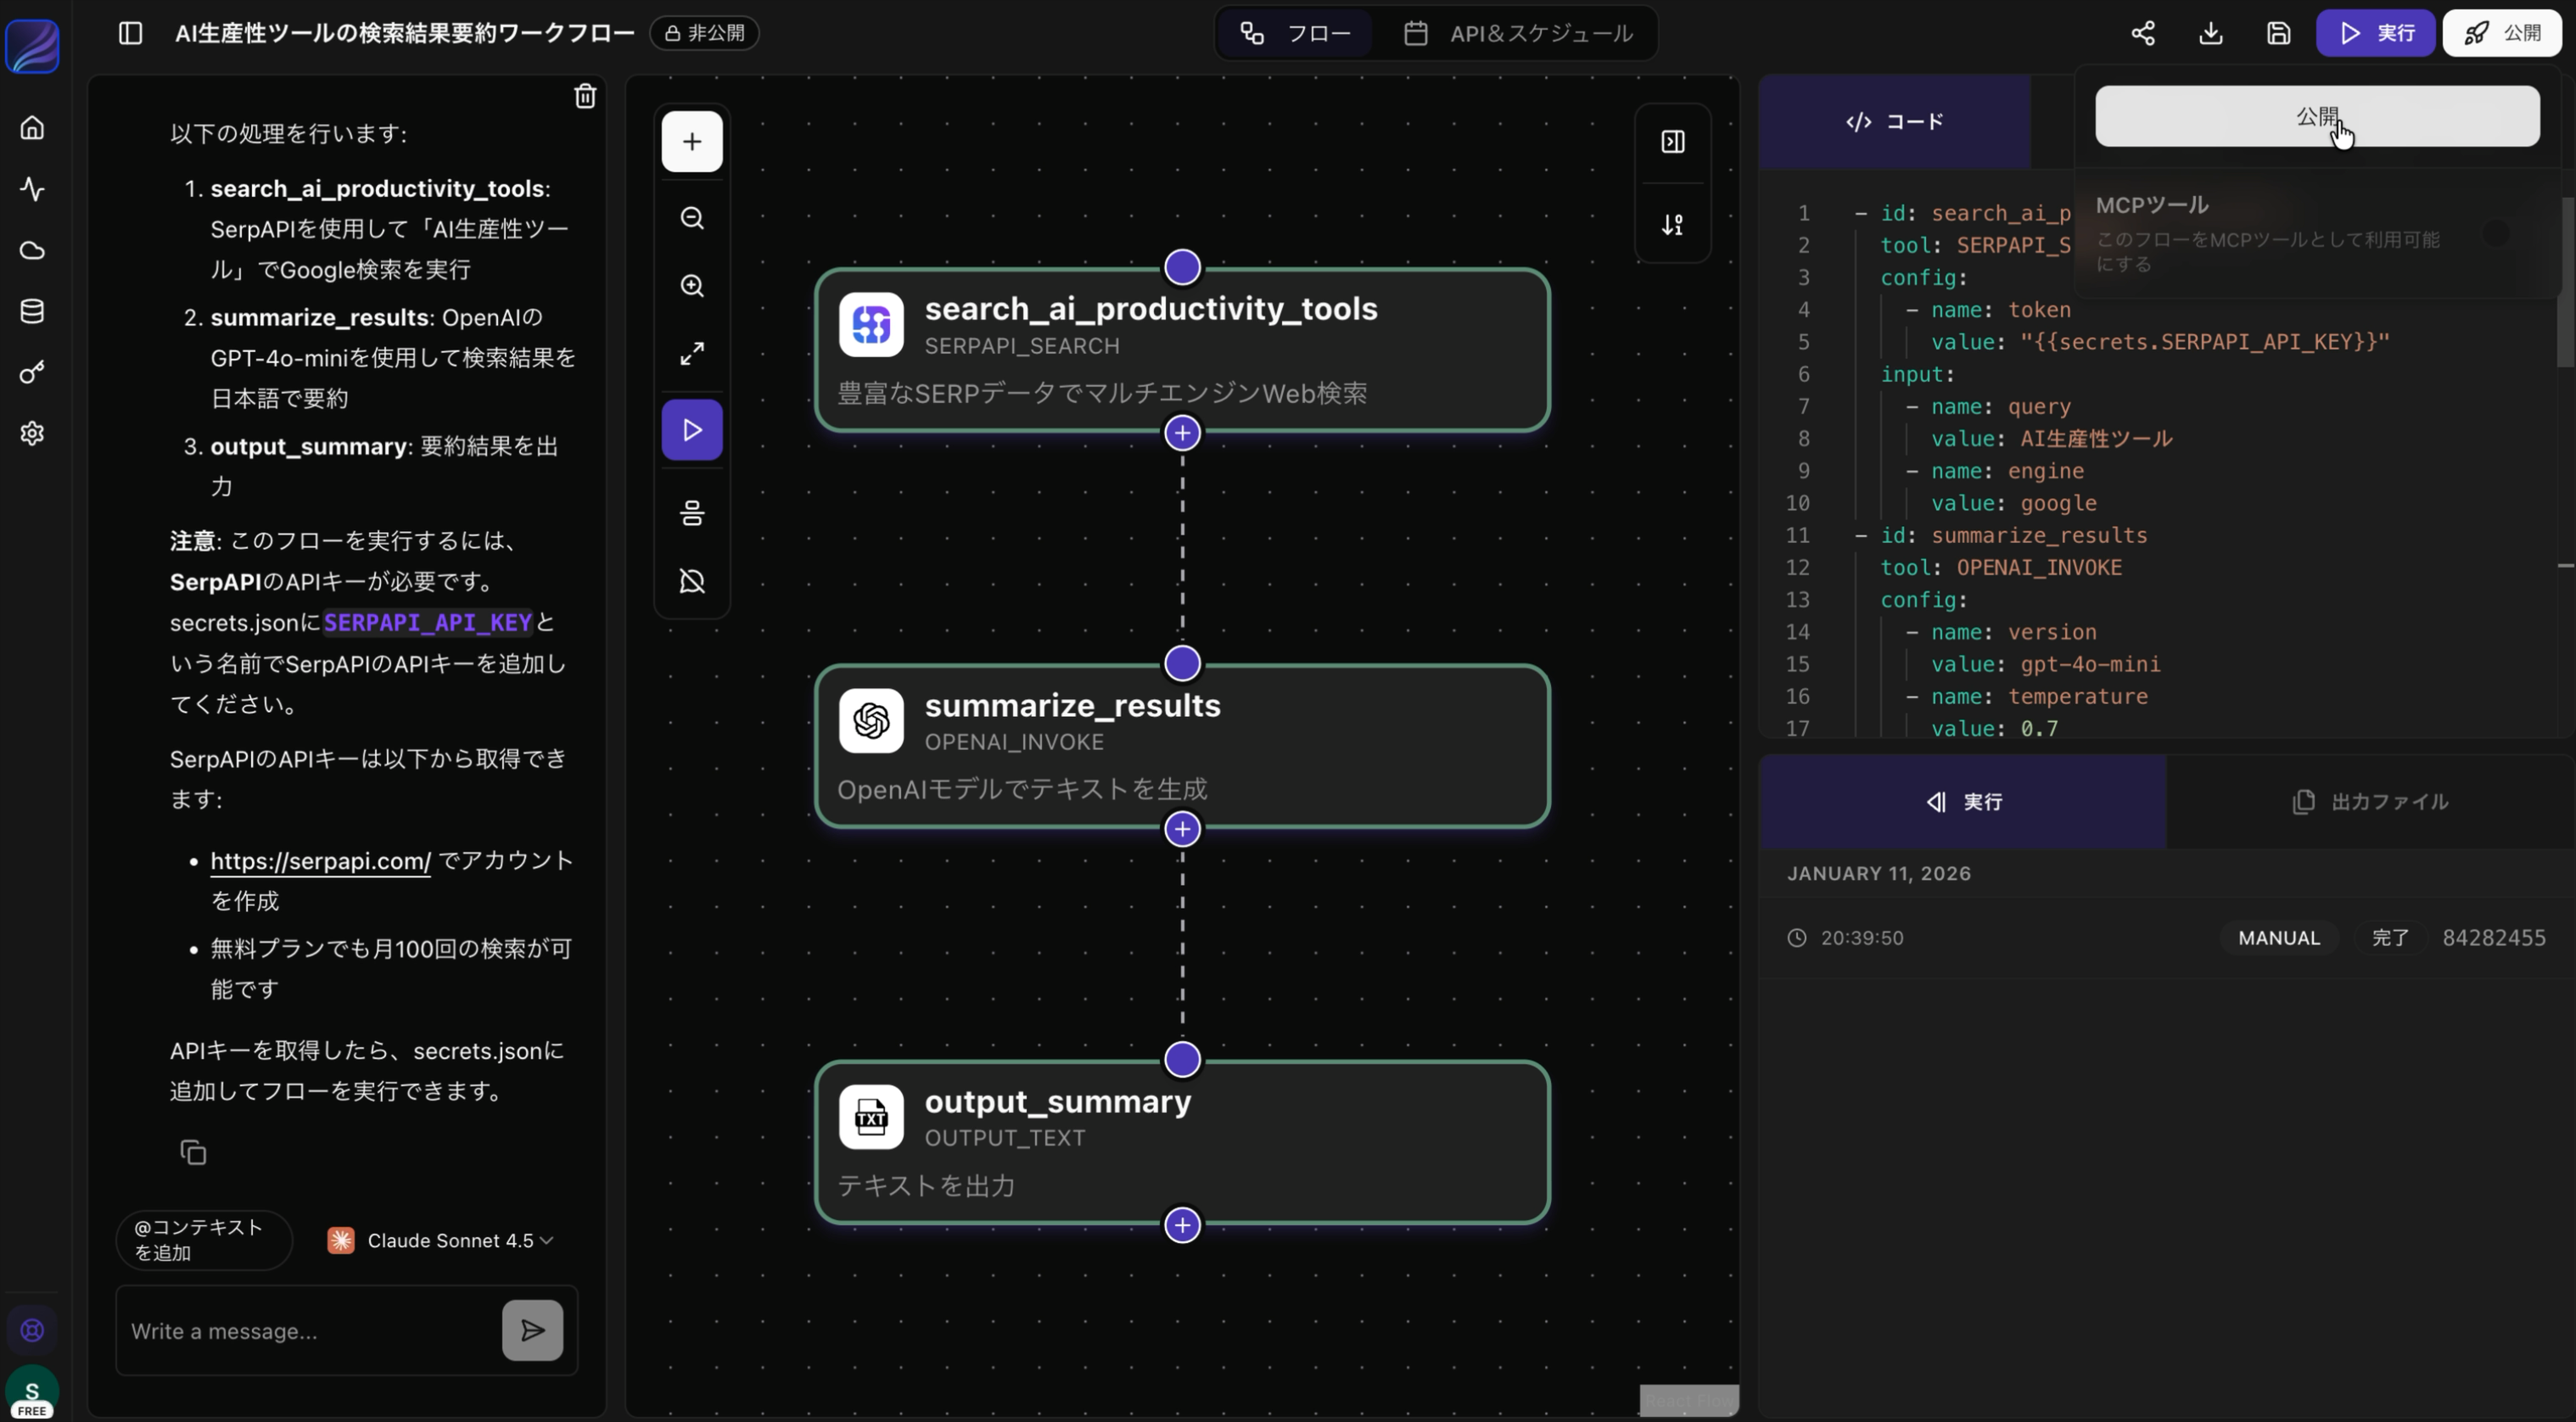Click the SERPAPI_API_KEY code chip in the chat
The image size is (2576, 1422).
coord(427,622)
